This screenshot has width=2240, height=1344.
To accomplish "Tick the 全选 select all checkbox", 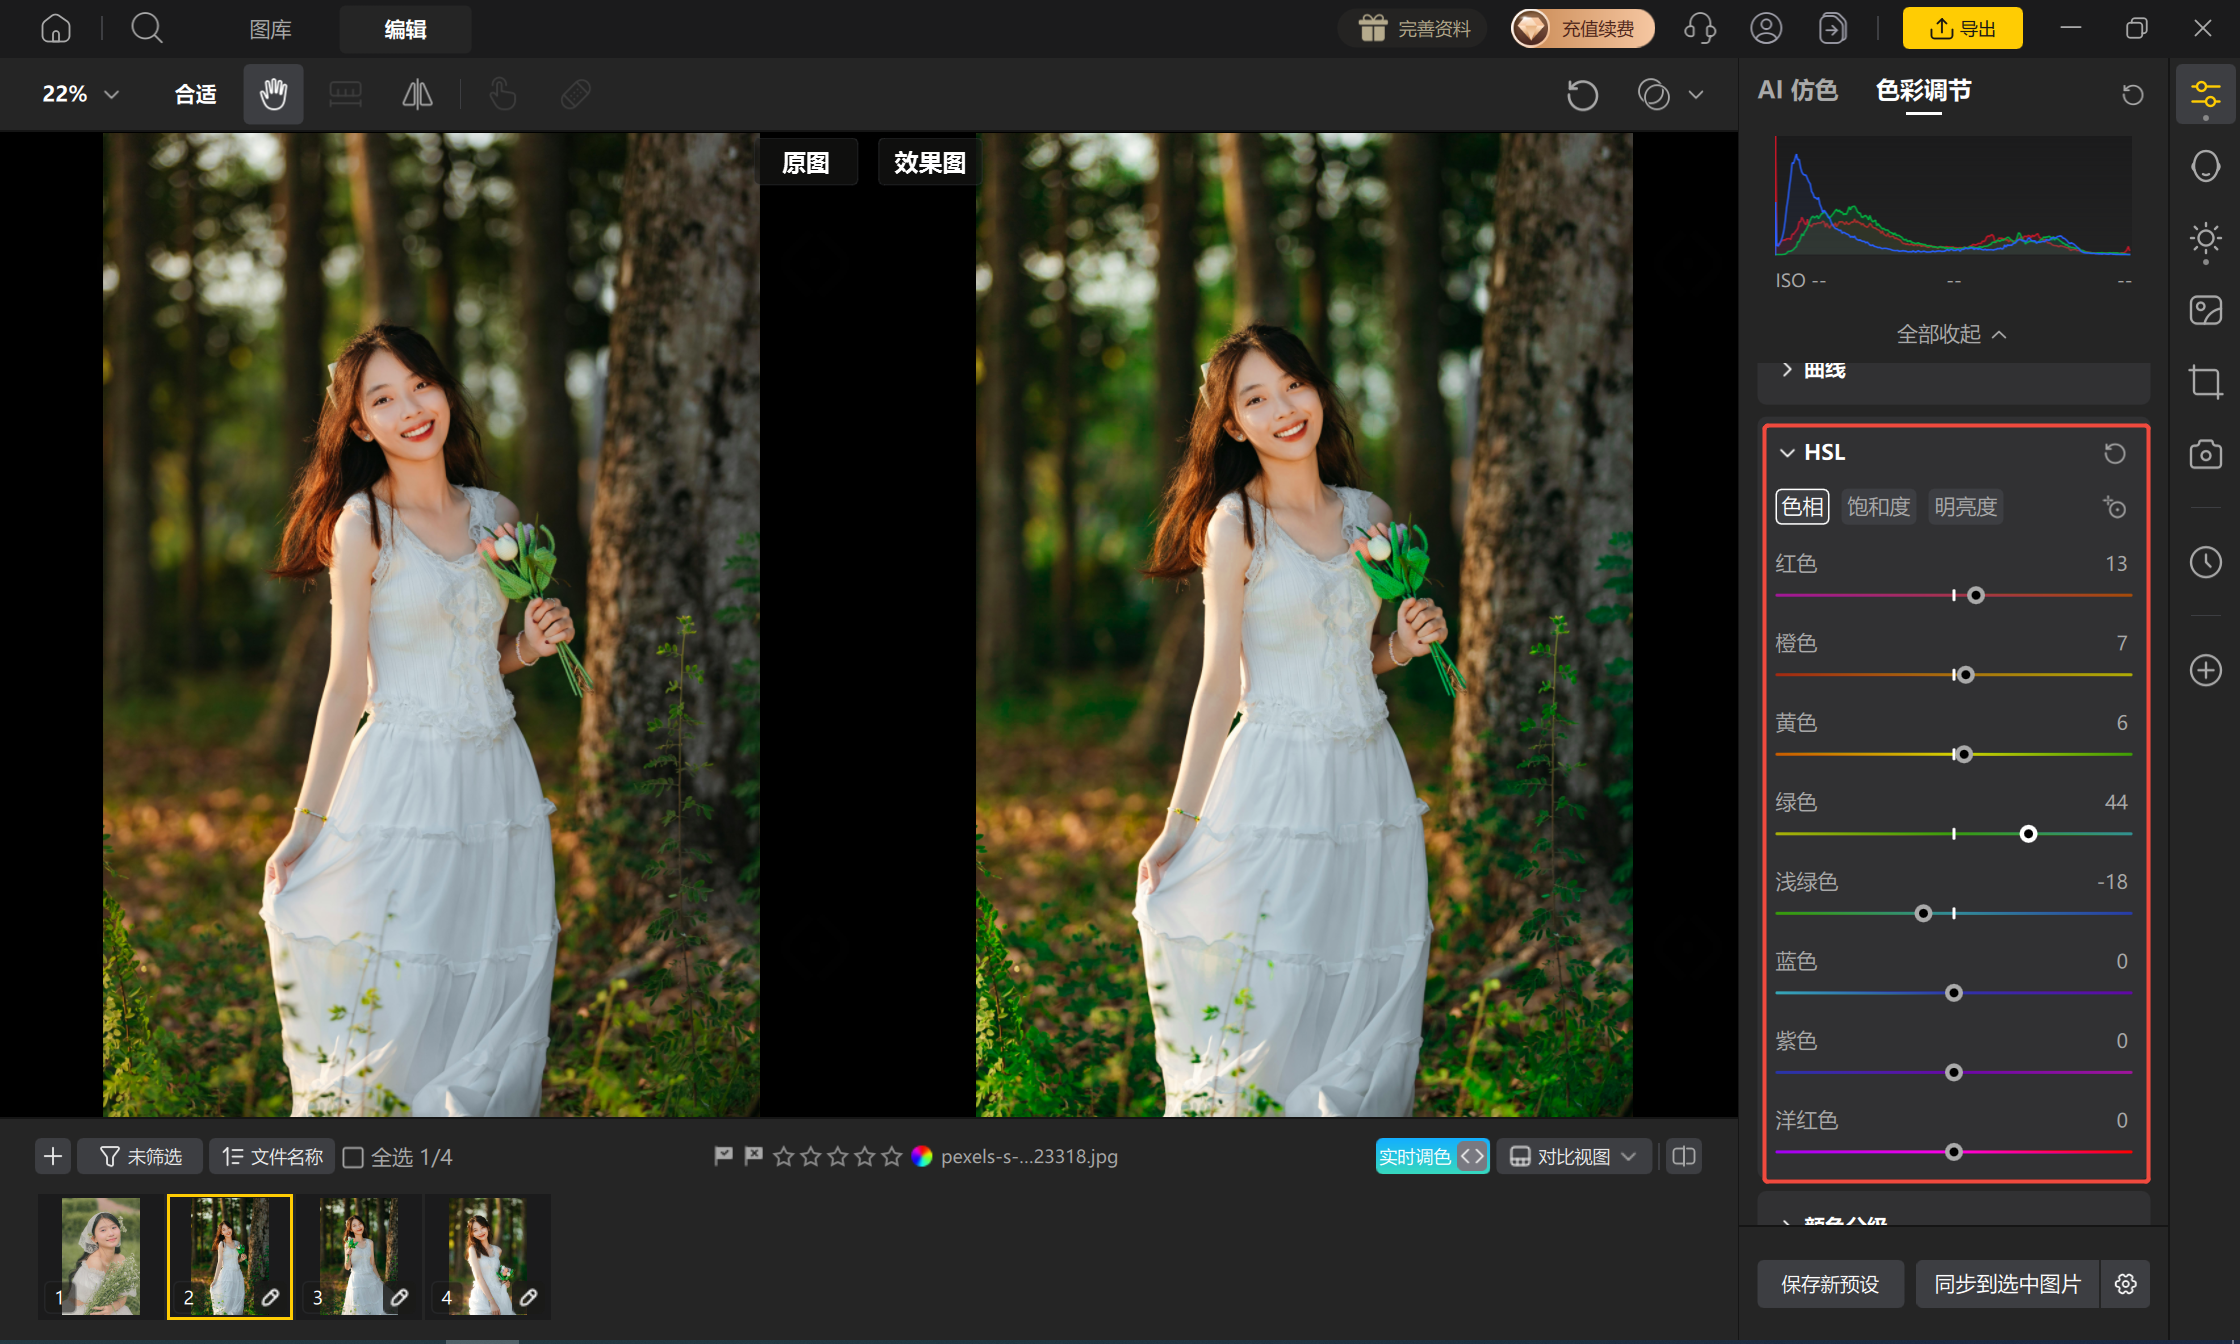I will click(x=353, y=1157).
